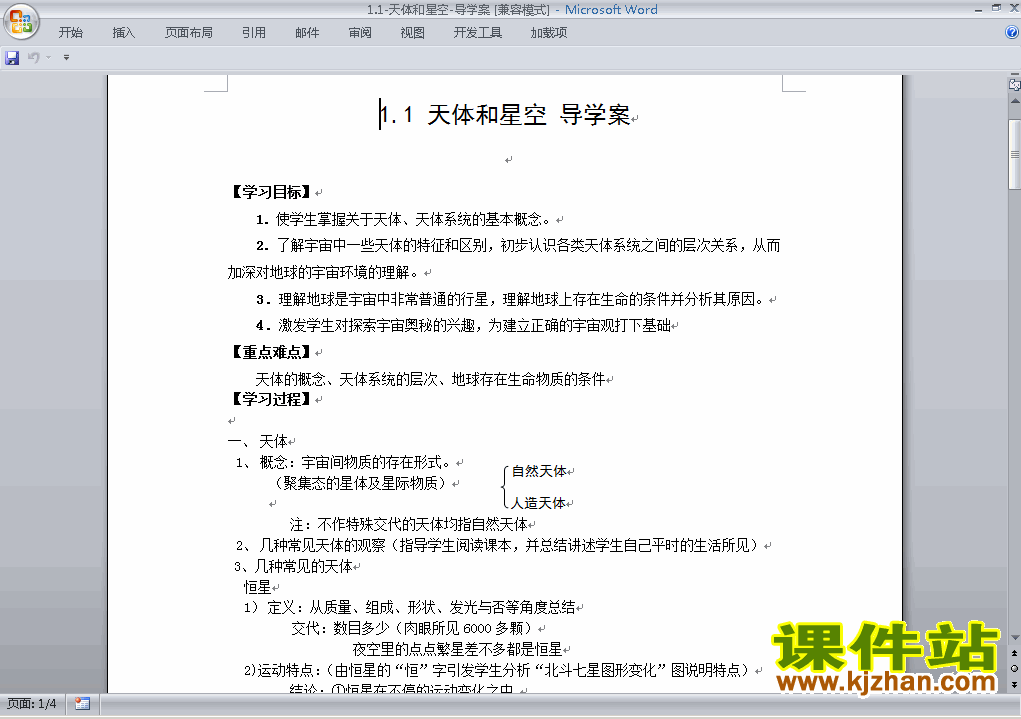
Task: Open the Select Browse Object round button
Action: [1014, 668]
